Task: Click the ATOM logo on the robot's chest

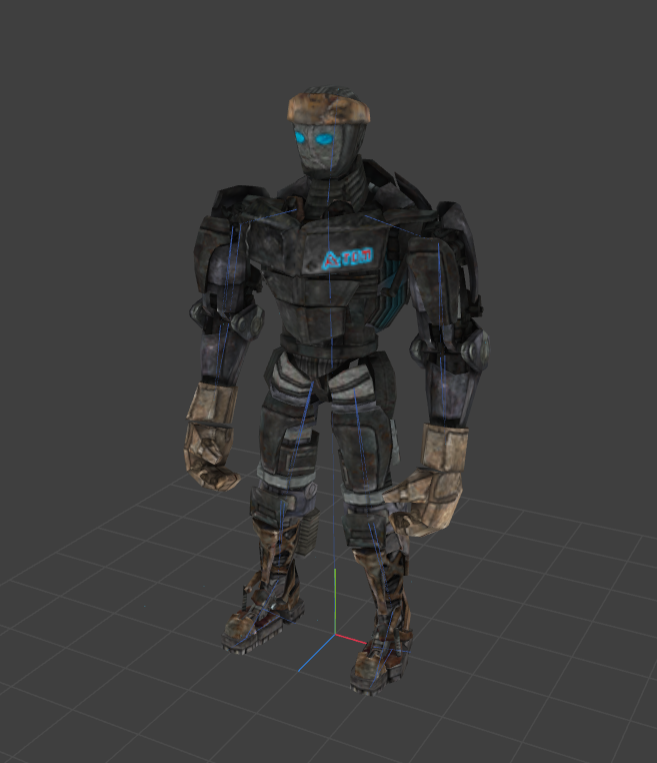Action: tap(347, 259)
